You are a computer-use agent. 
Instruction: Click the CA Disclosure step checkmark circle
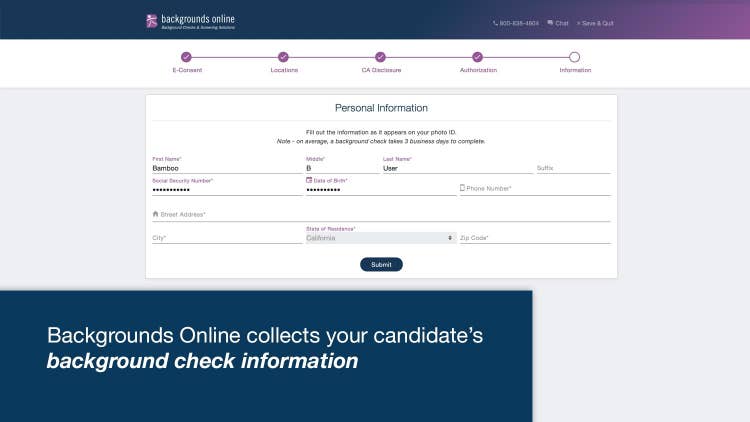tap(380, 57)
